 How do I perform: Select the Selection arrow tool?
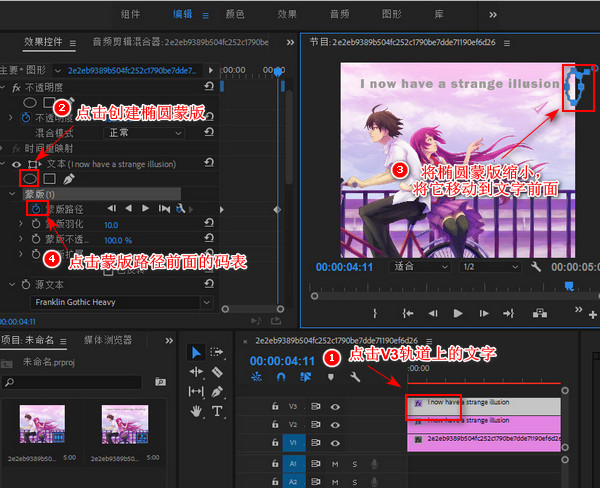pos(196,352)
